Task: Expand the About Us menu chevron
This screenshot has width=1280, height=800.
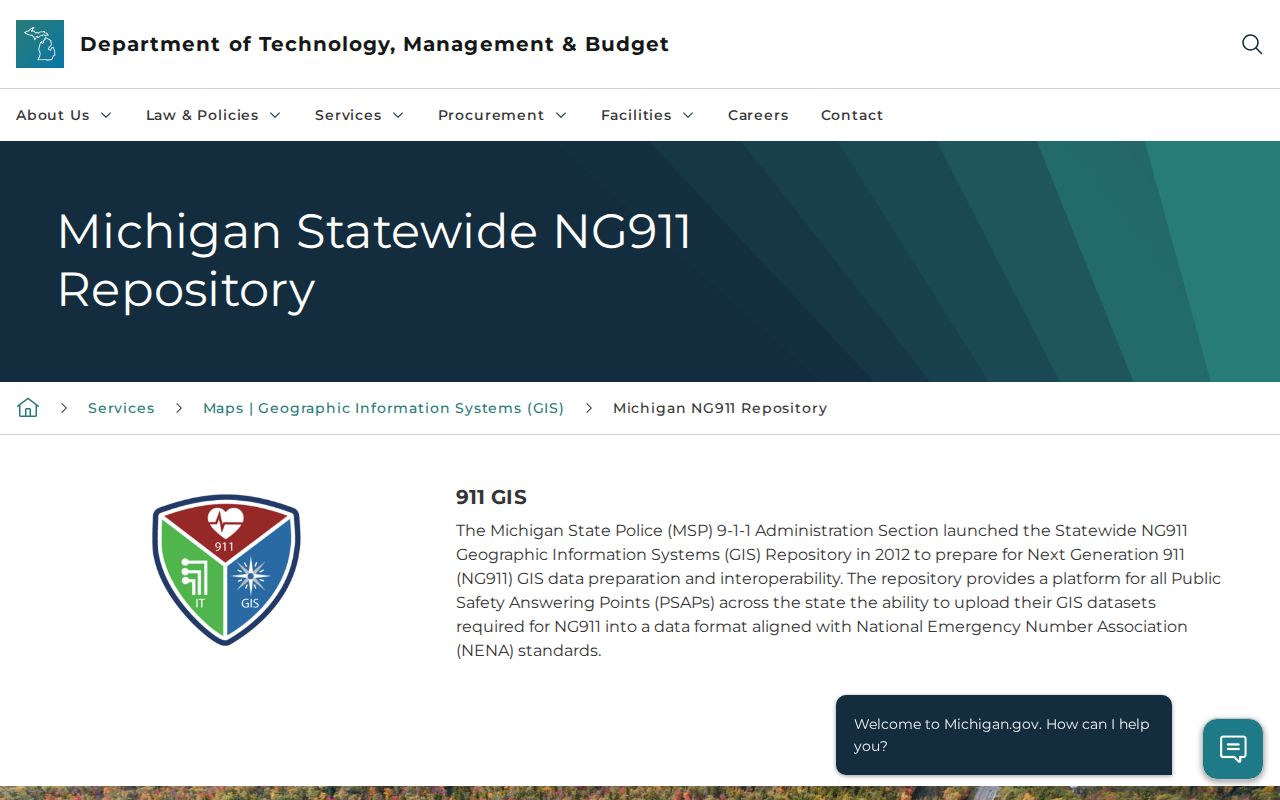Action: tap(106, 115)
